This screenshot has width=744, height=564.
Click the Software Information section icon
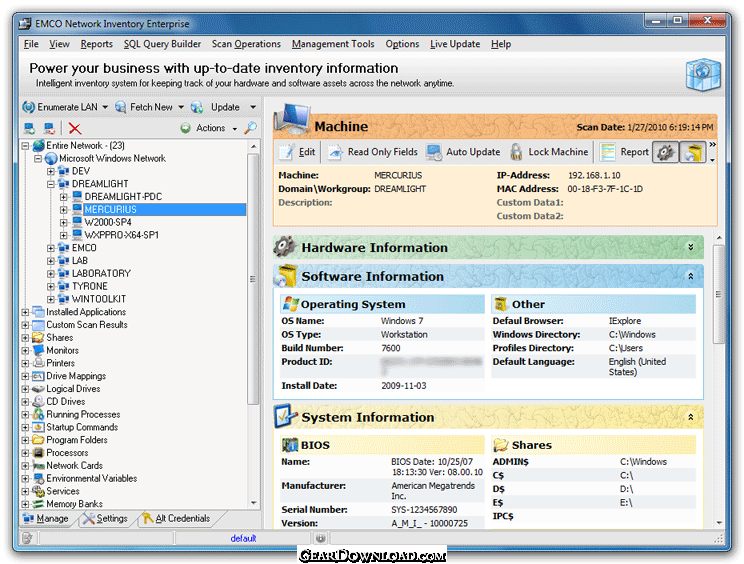[285, 276]
